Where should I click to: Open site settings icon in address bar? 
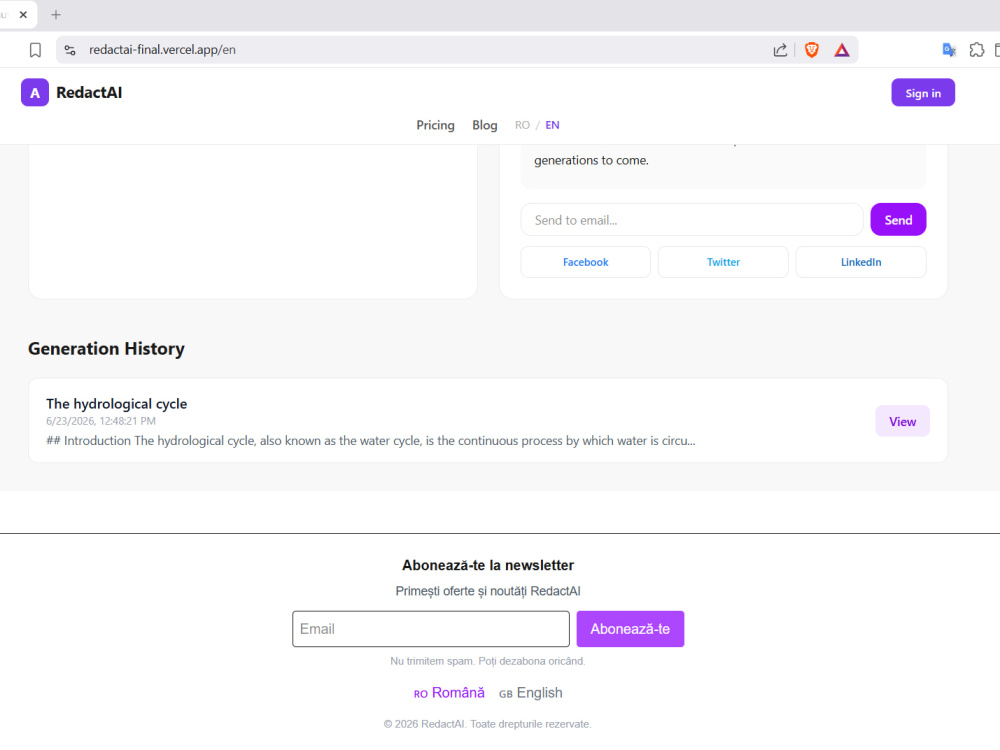click(x=70, y=50)
